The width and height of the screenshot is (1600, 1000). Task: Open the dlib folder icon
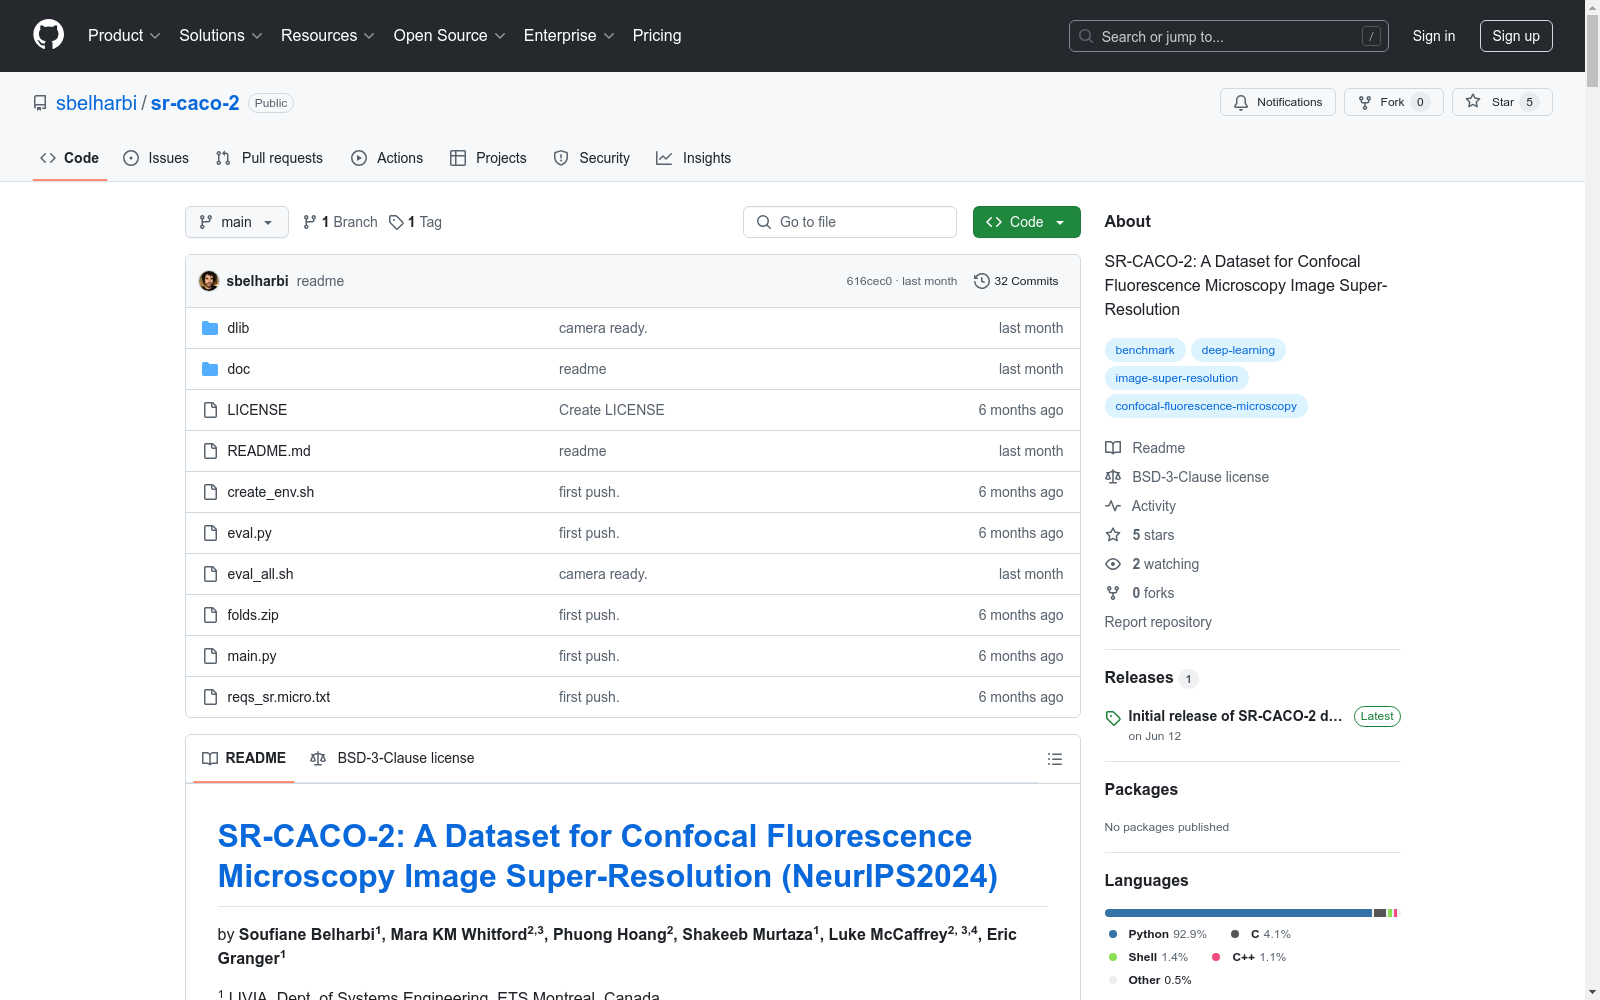[210, 328]
